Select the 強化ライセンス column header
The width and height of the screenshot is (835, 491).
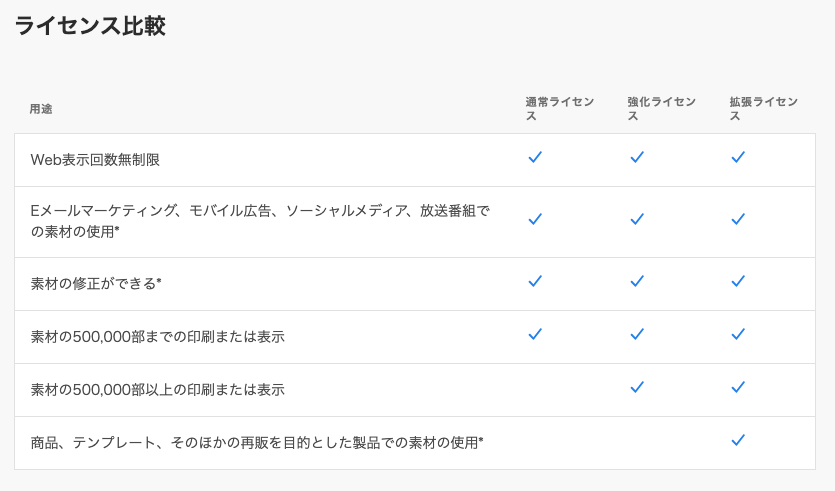661,109
